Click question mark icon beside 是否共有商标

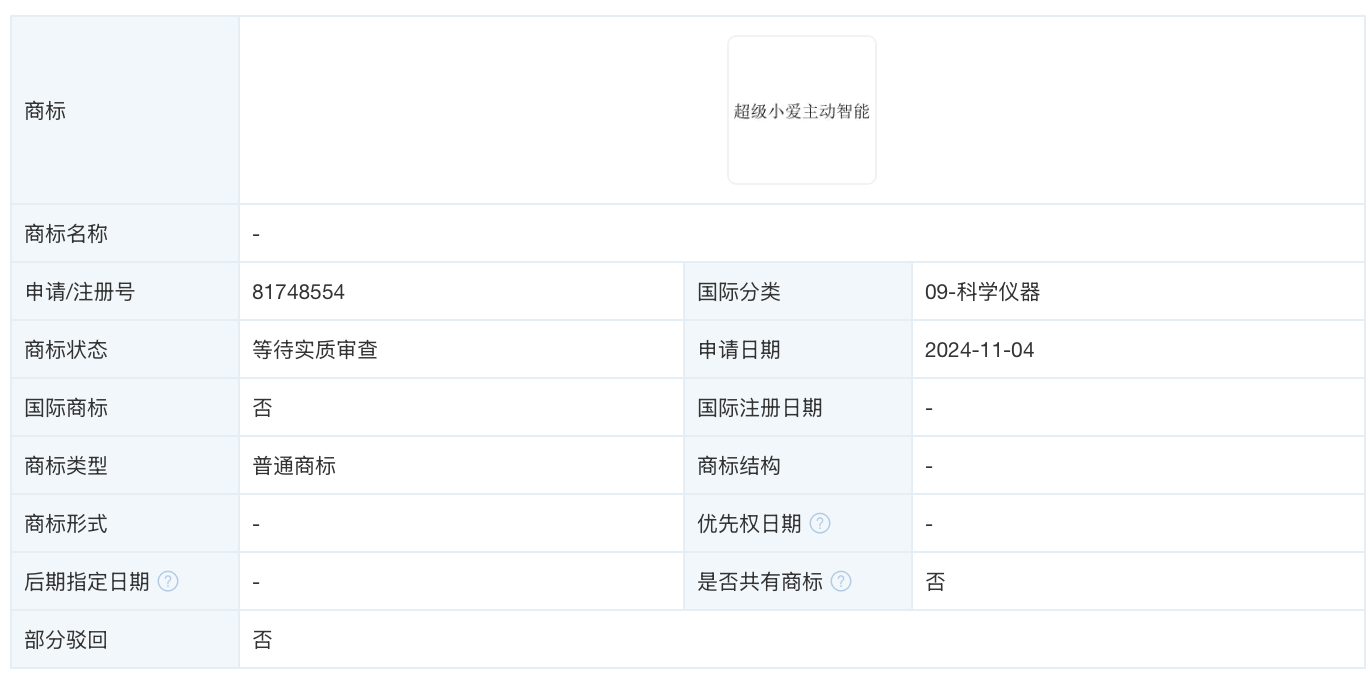pyautogui.click(x=841, y=582)
